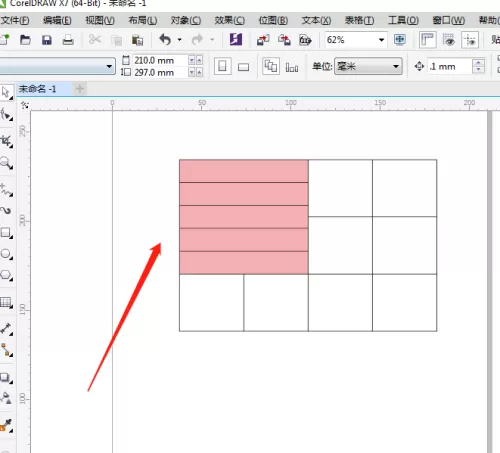
Task: Click the Print icon
Action: (68, 40)
